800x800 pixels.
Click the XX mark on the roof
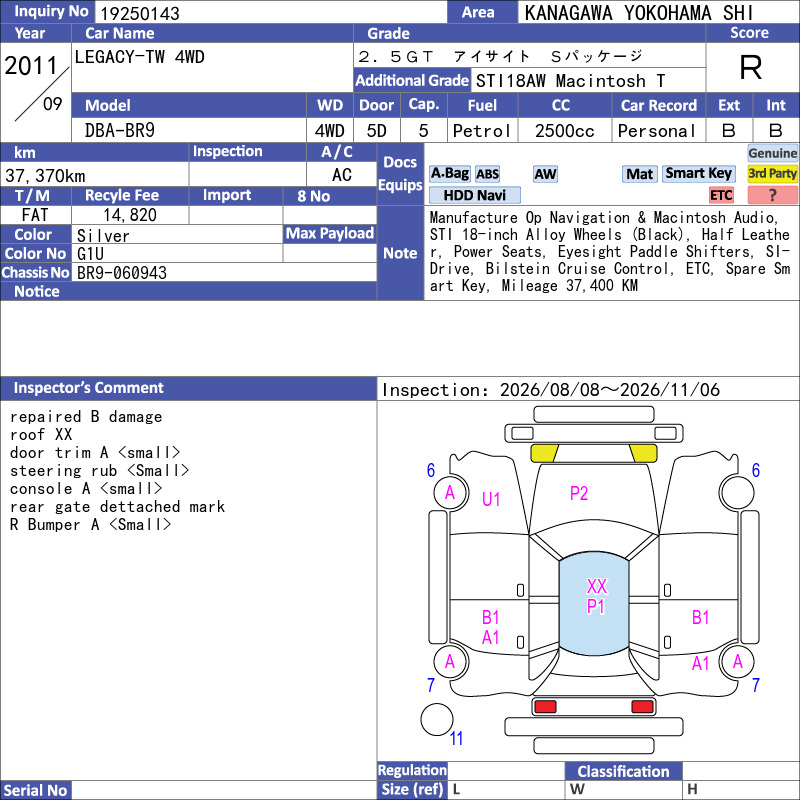597,587
